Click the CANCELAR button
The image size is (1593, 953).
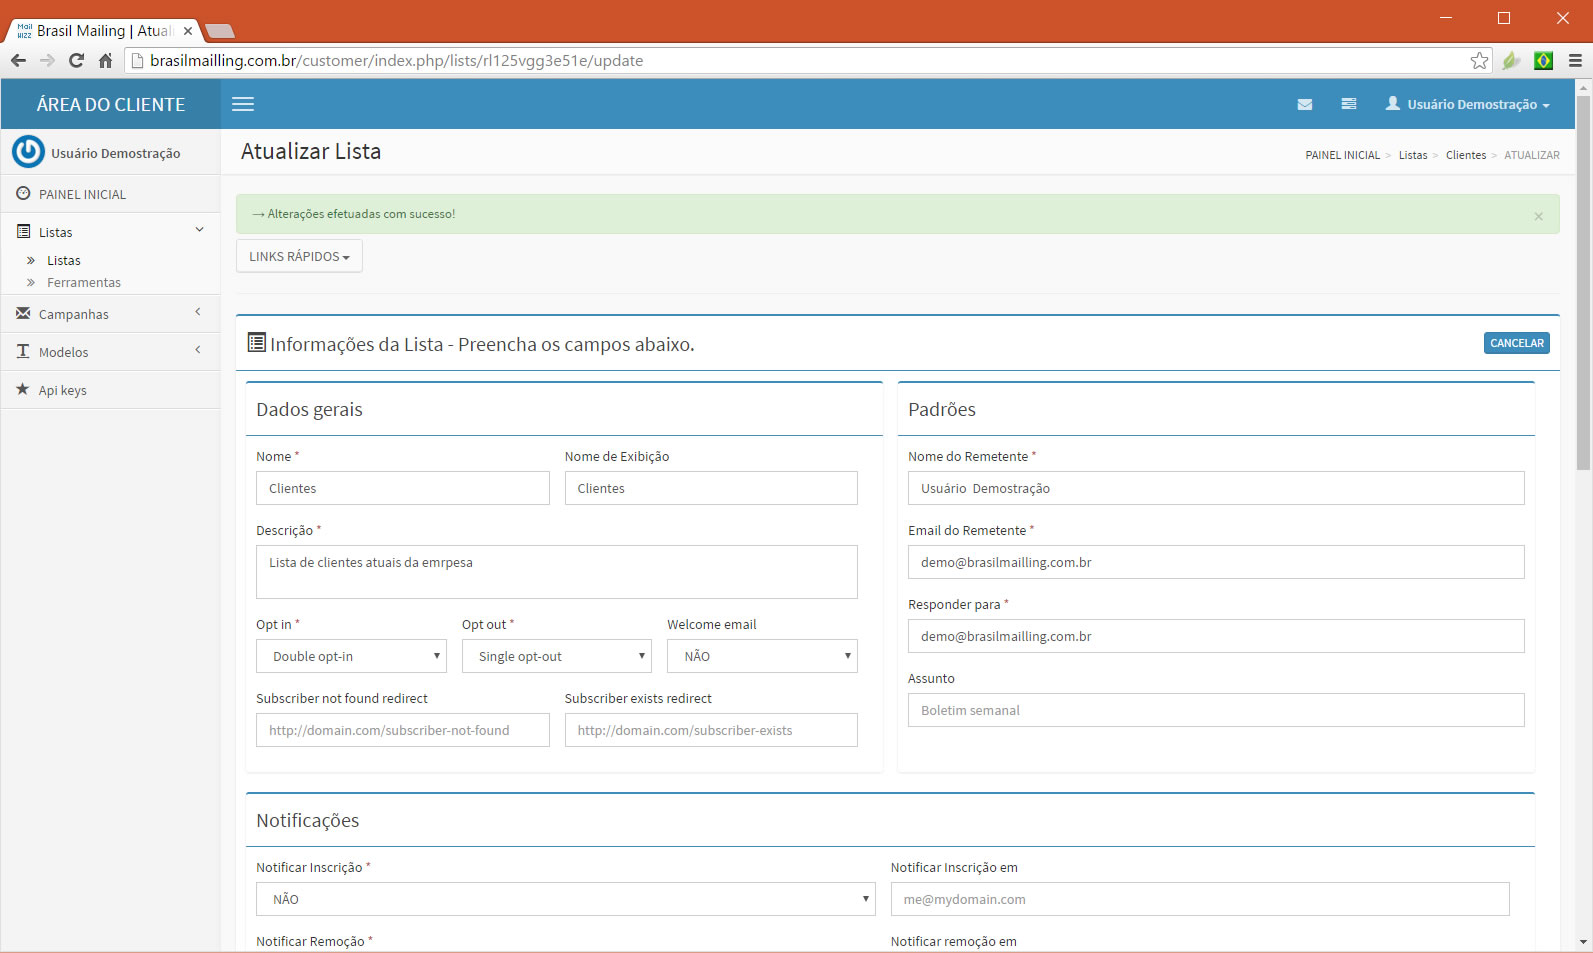click(1516, 343)
